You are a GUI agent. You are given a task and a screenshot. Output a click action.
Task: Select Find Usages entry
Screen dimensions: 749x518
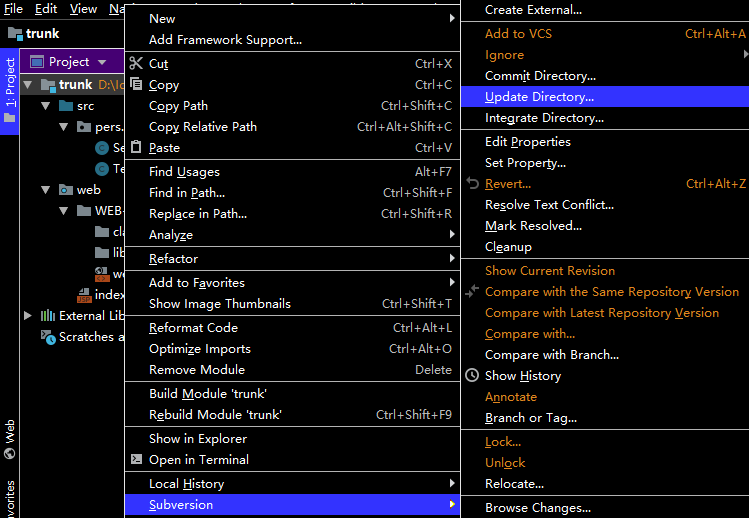click(x=292, y=172)
